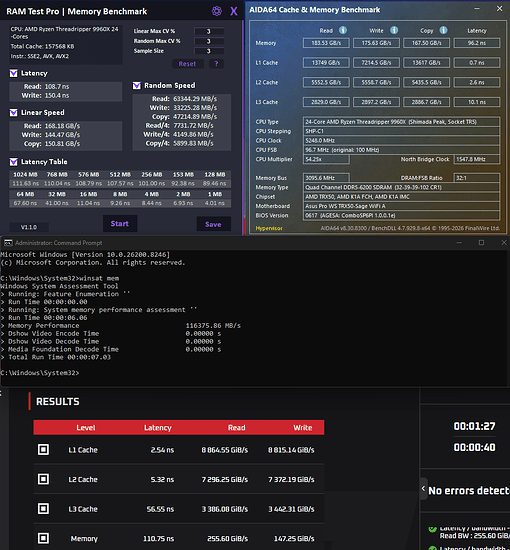Image resolution: width=510 pixels, height=550 pixels.
Task: Click the L1 Cache row square icon
Action: pos(43,449)
